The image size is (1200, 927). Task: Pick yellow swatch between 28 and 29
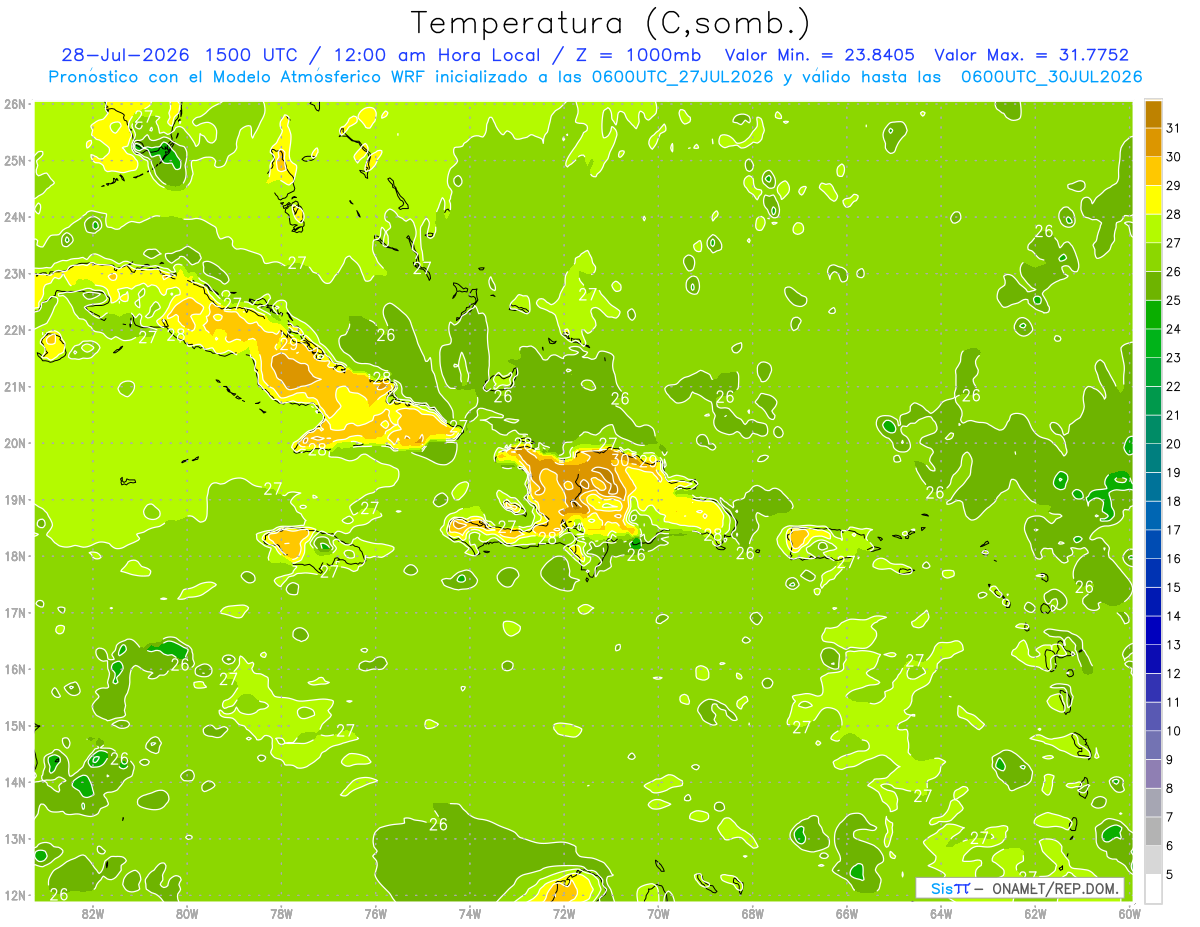click(x=1153, y=200)
